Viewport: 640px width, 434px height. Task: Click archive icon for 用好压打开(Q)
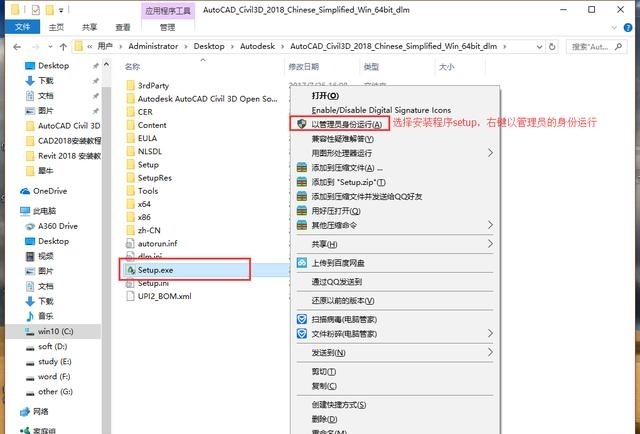pos(302,211)
